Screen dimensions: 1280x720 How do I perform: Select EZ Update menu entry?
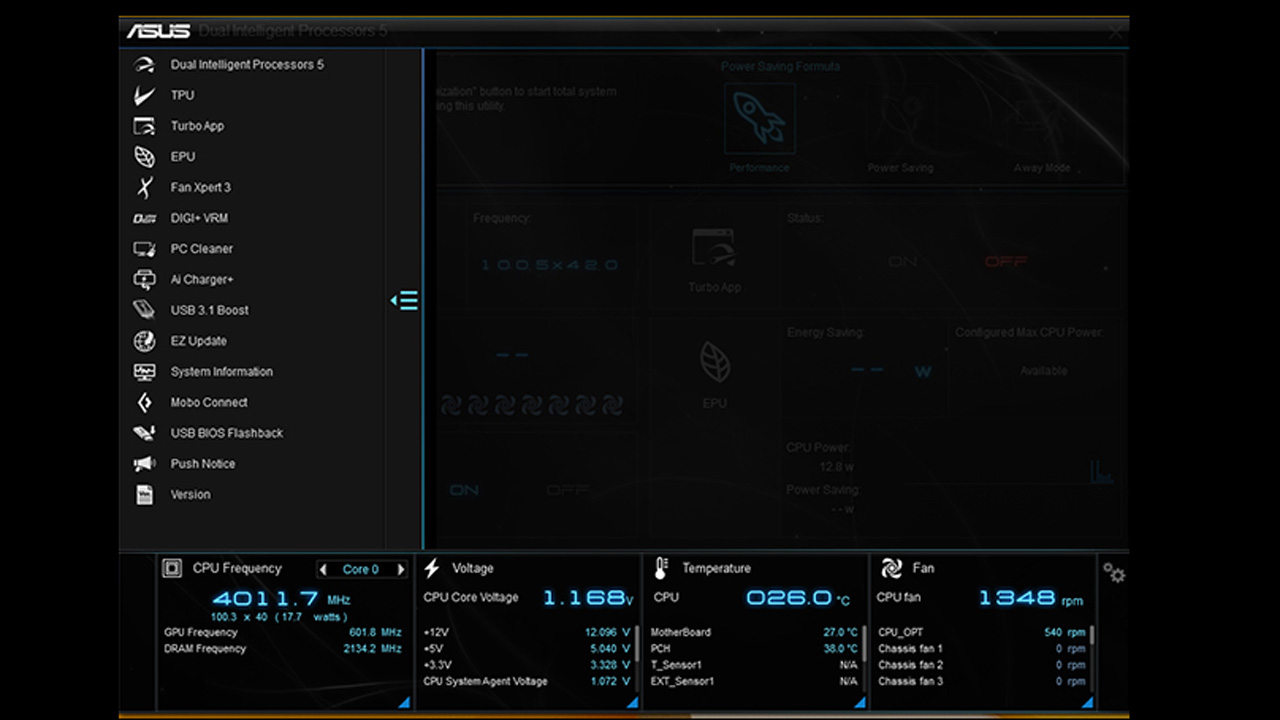(x=199, y=341)
